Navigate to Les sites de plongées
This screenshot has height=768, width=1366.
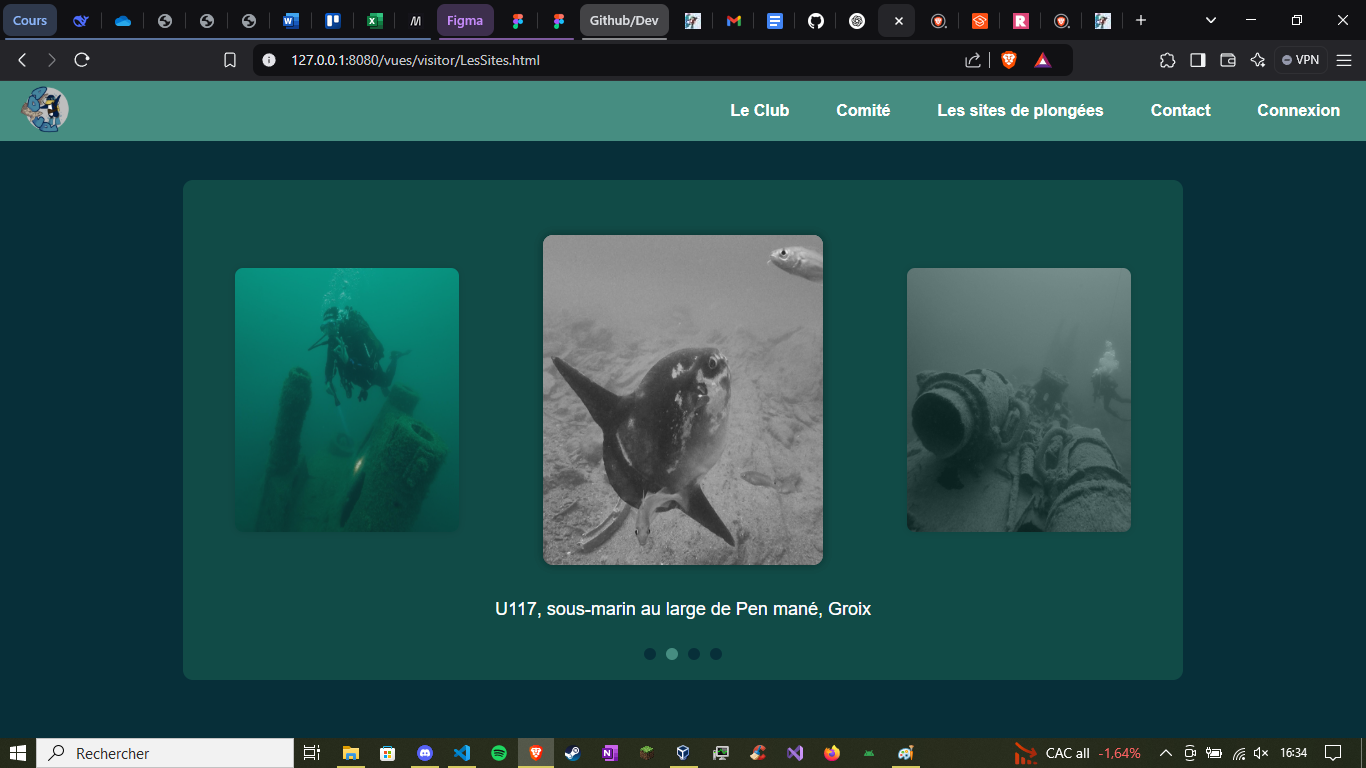coord(1020,110)
